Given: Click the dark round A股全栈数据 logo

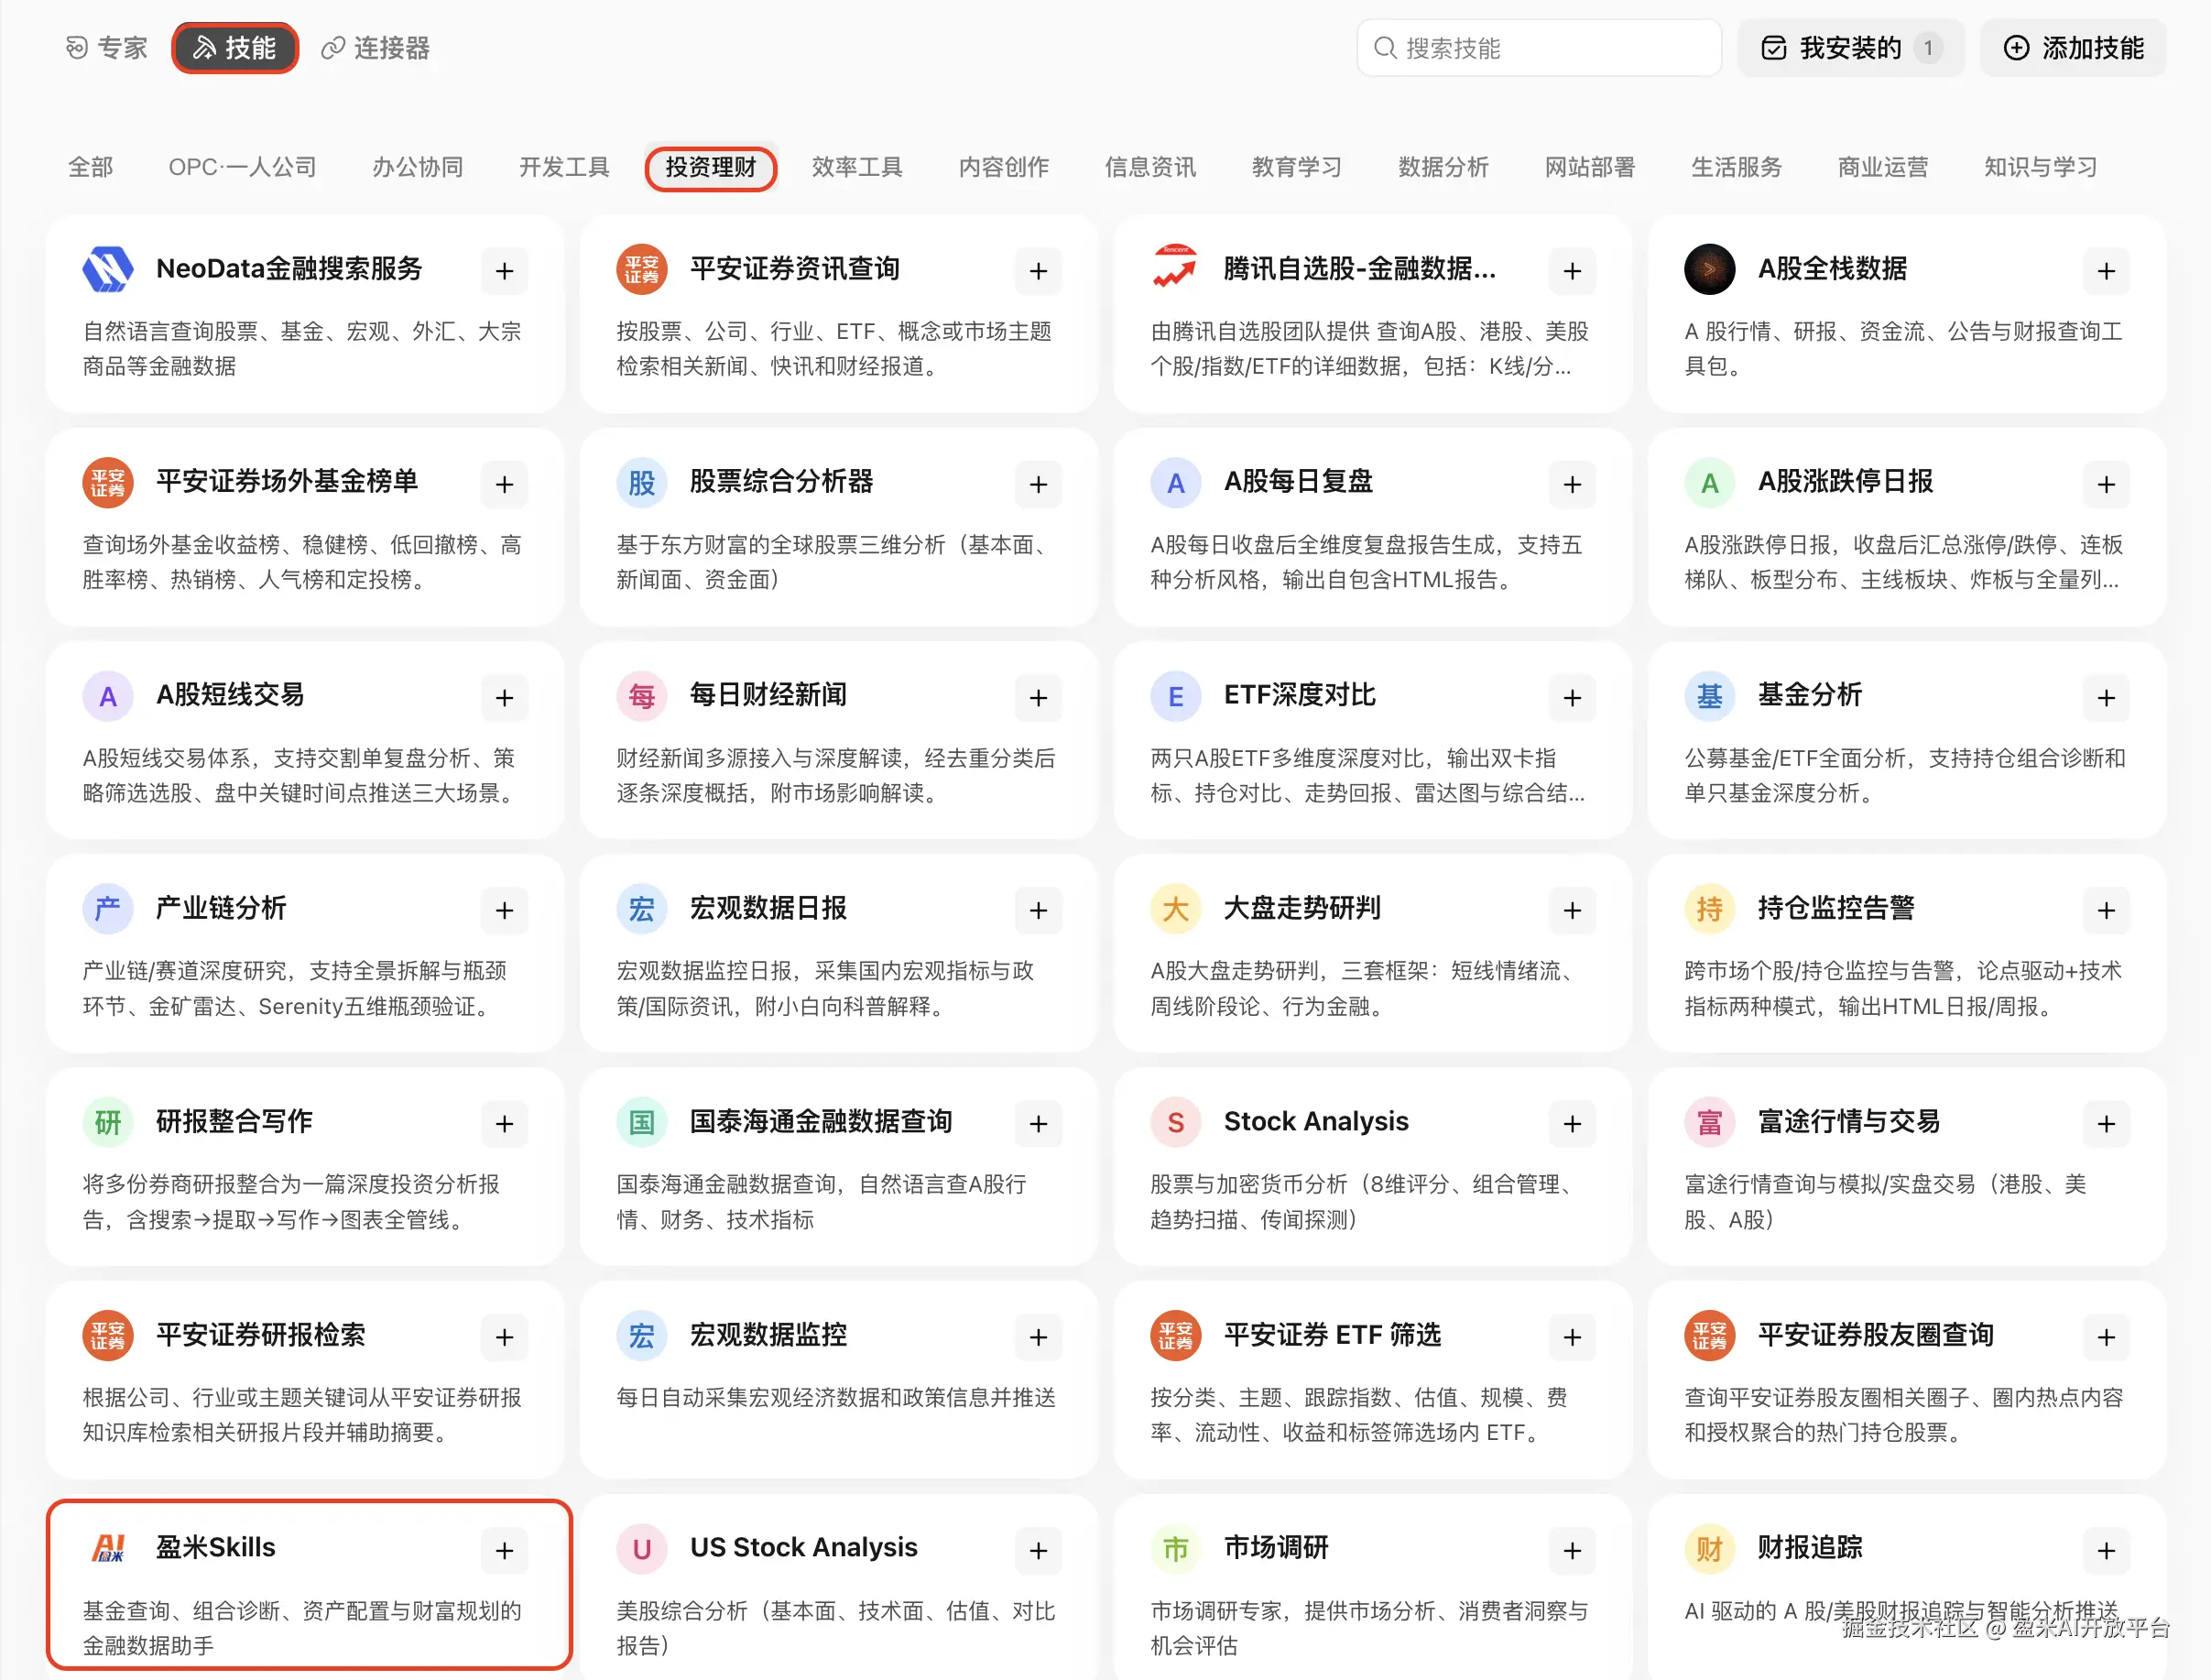Looking at the screenshot, I should (1710, 269).
